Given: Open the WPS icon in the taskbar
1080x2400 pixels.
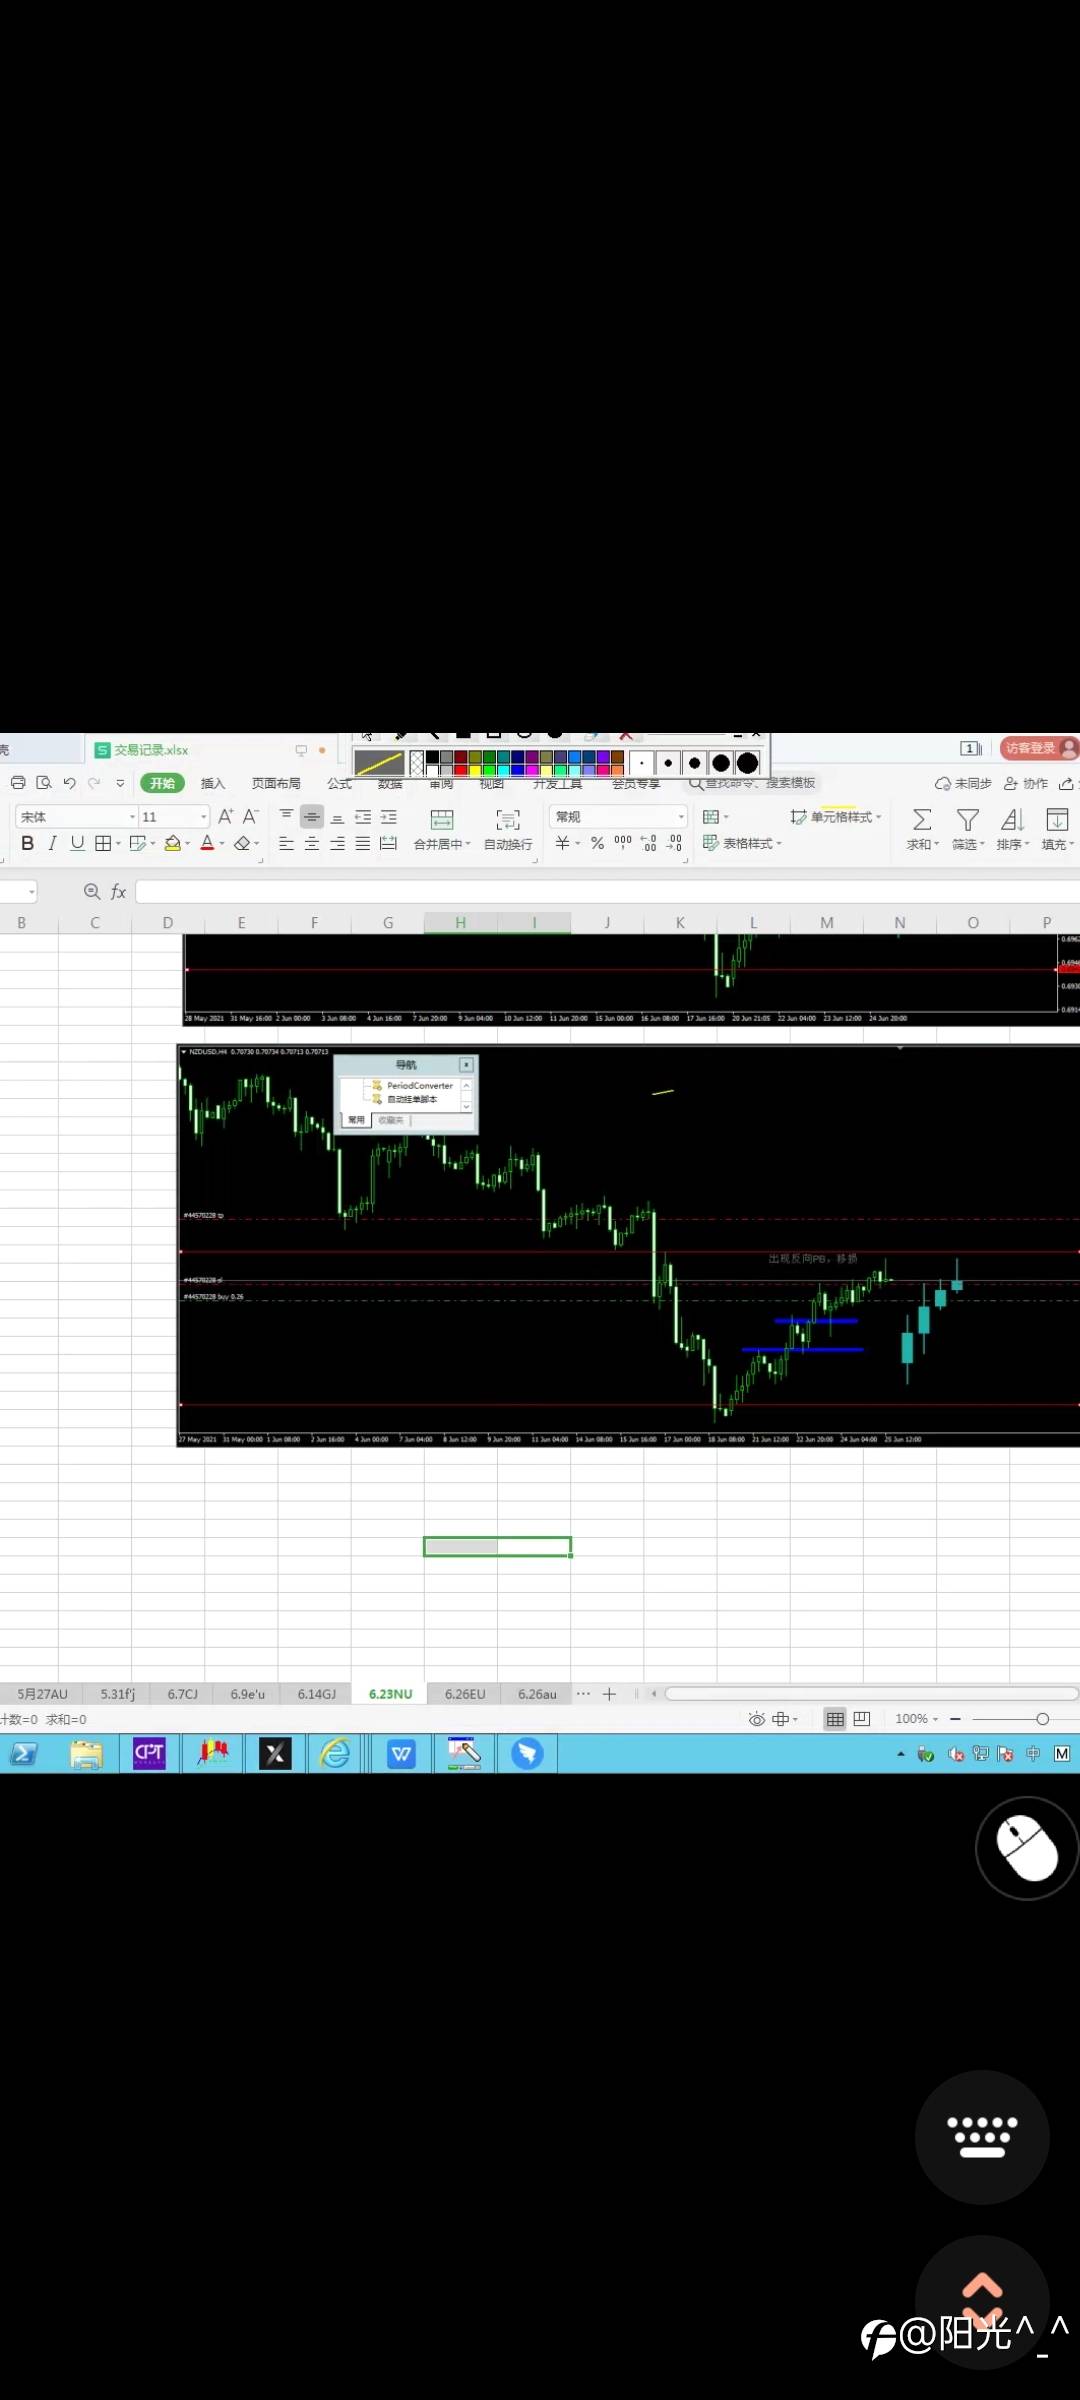Looking at the screenshot, I should tap(401, 1753).
